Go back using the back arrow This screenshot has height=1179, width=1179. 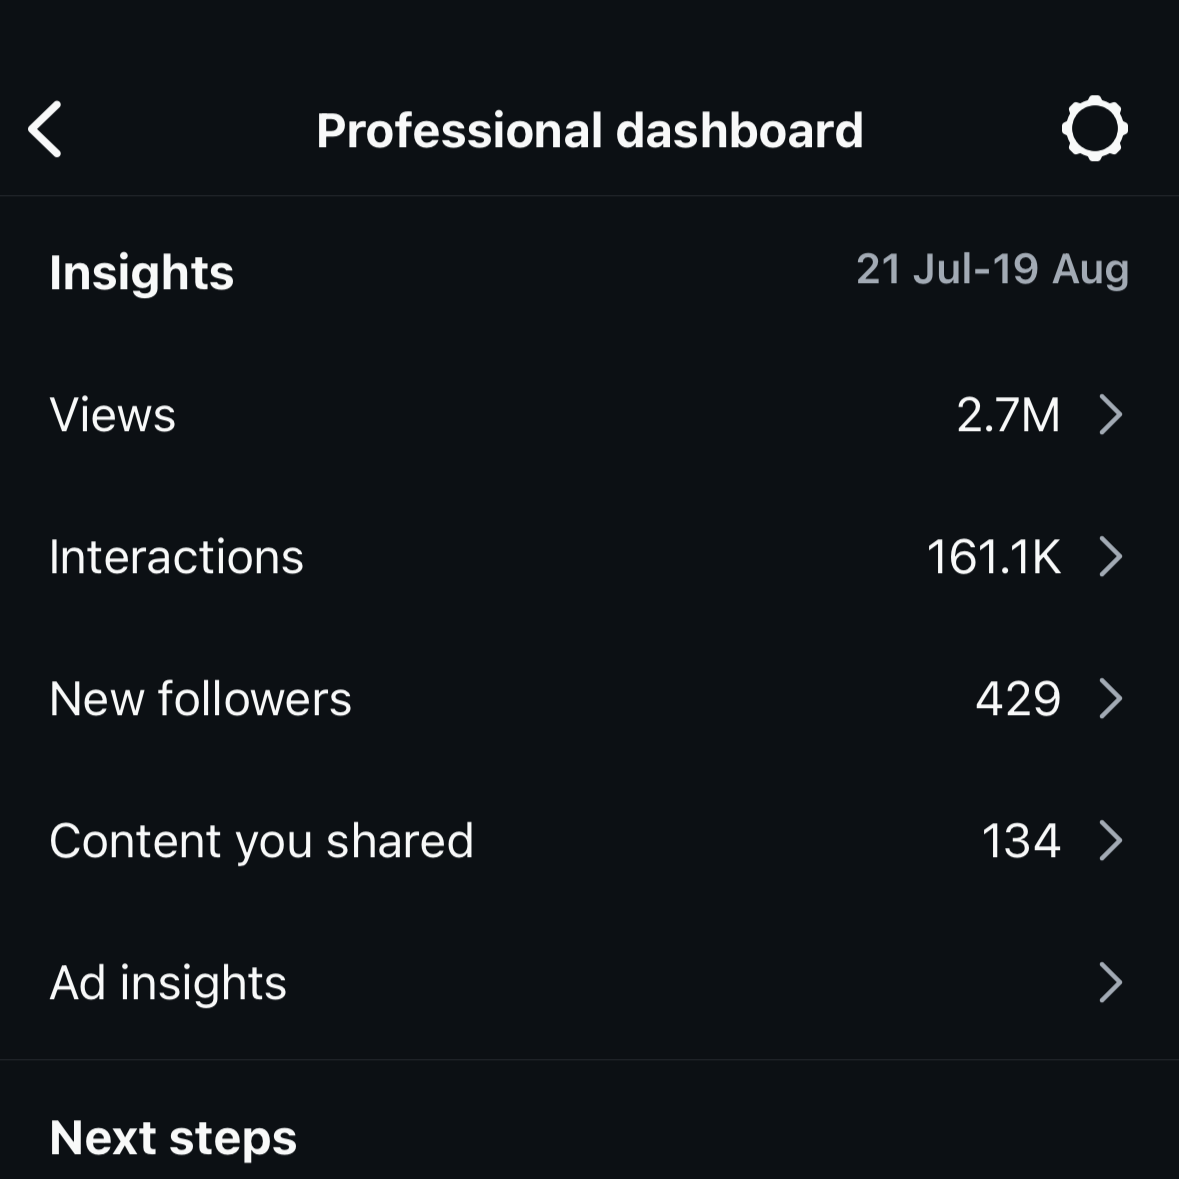[44, 129]
